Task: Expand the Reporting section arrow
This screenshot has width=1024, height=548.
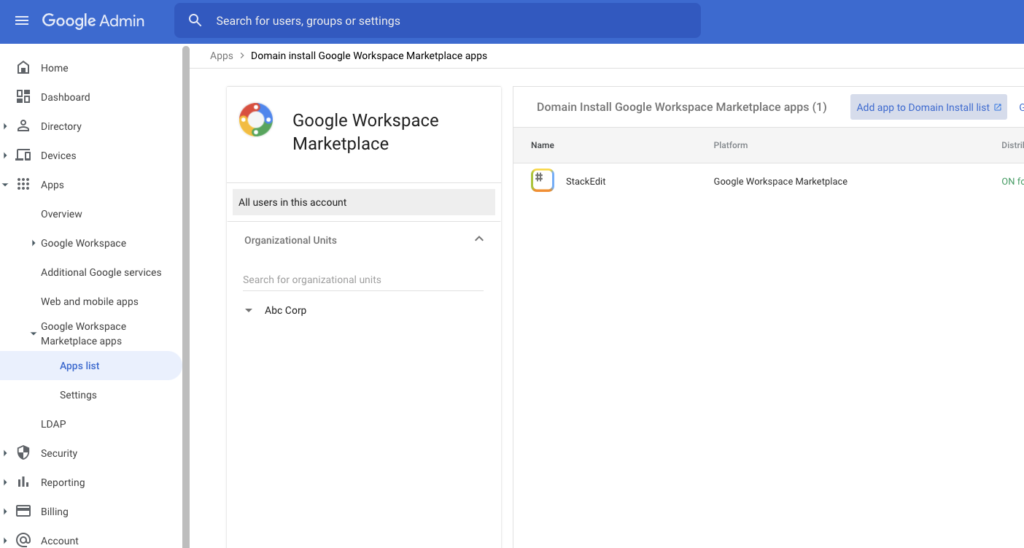Action: pos(5,482)
